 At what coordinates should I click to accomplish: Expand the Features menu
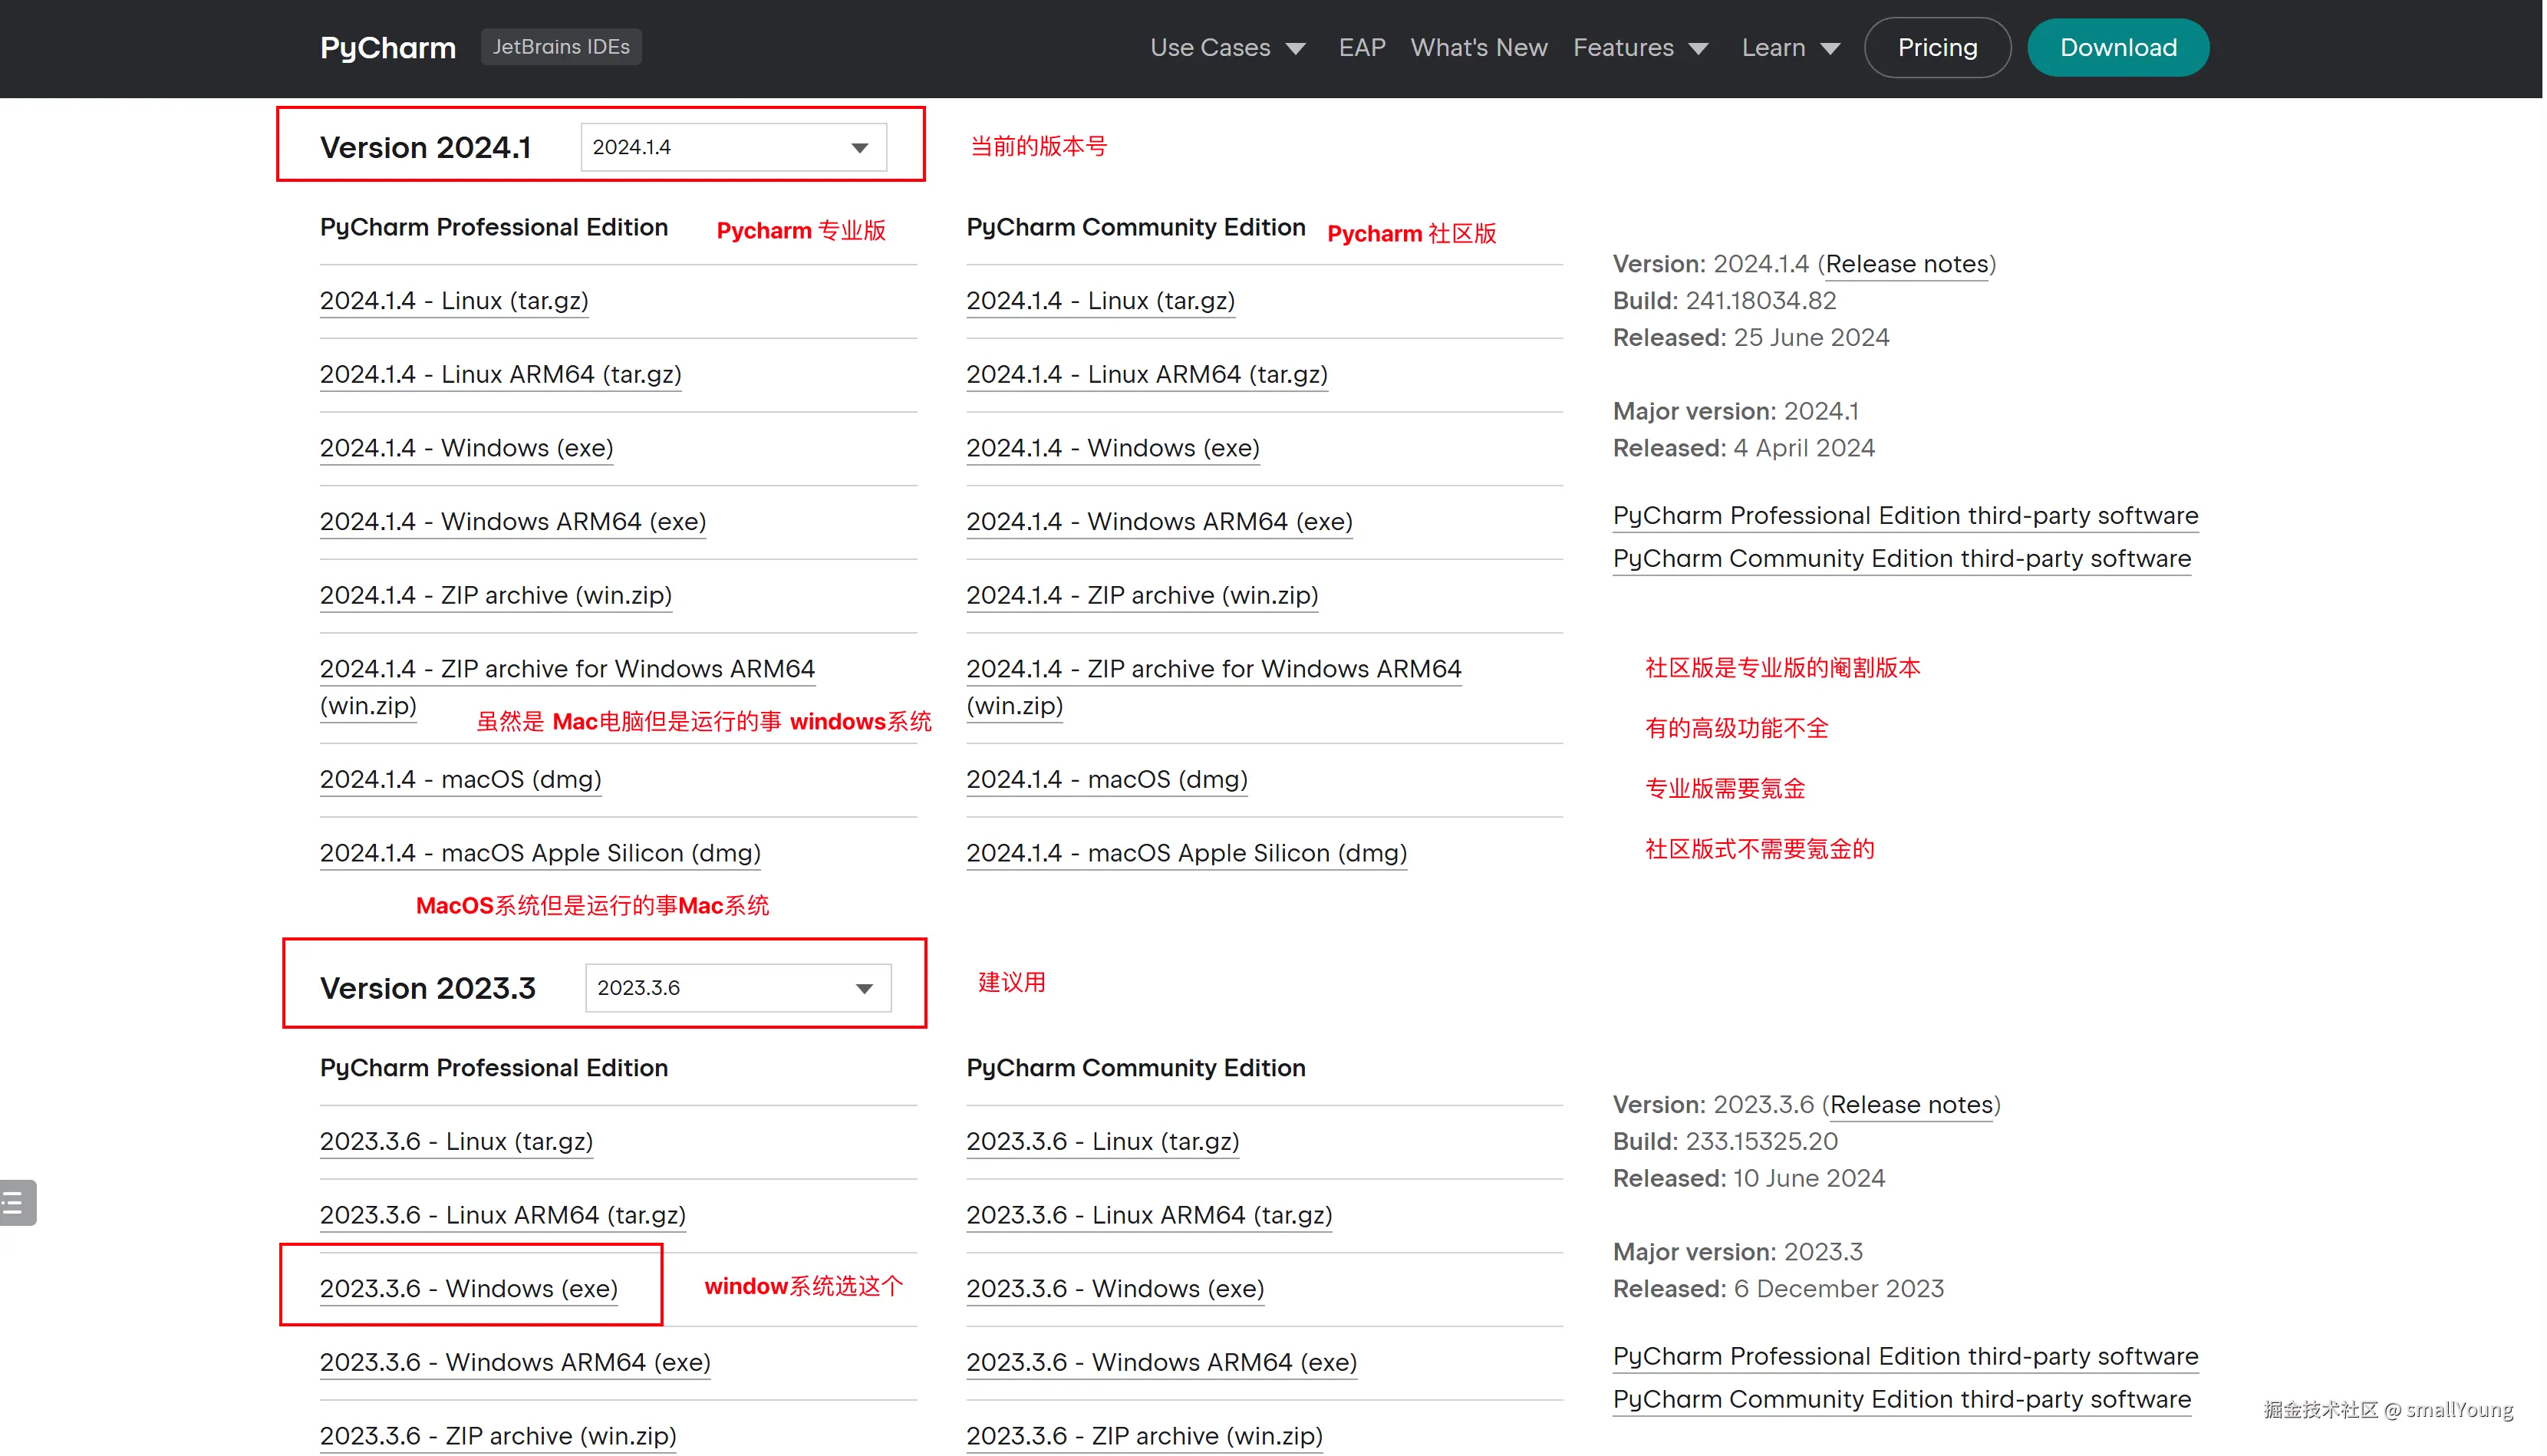tap(1640, 48)
